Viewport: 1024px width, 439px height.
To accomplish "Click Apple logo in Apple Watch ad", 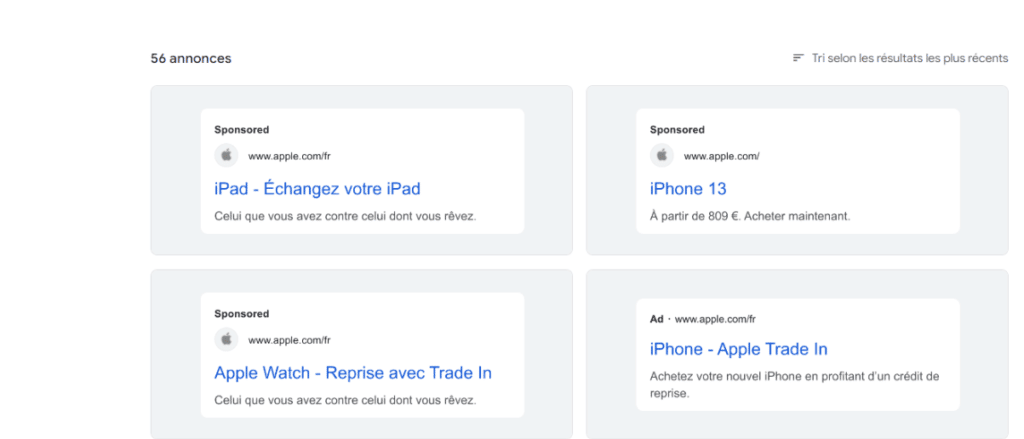I will click(227, 339).
